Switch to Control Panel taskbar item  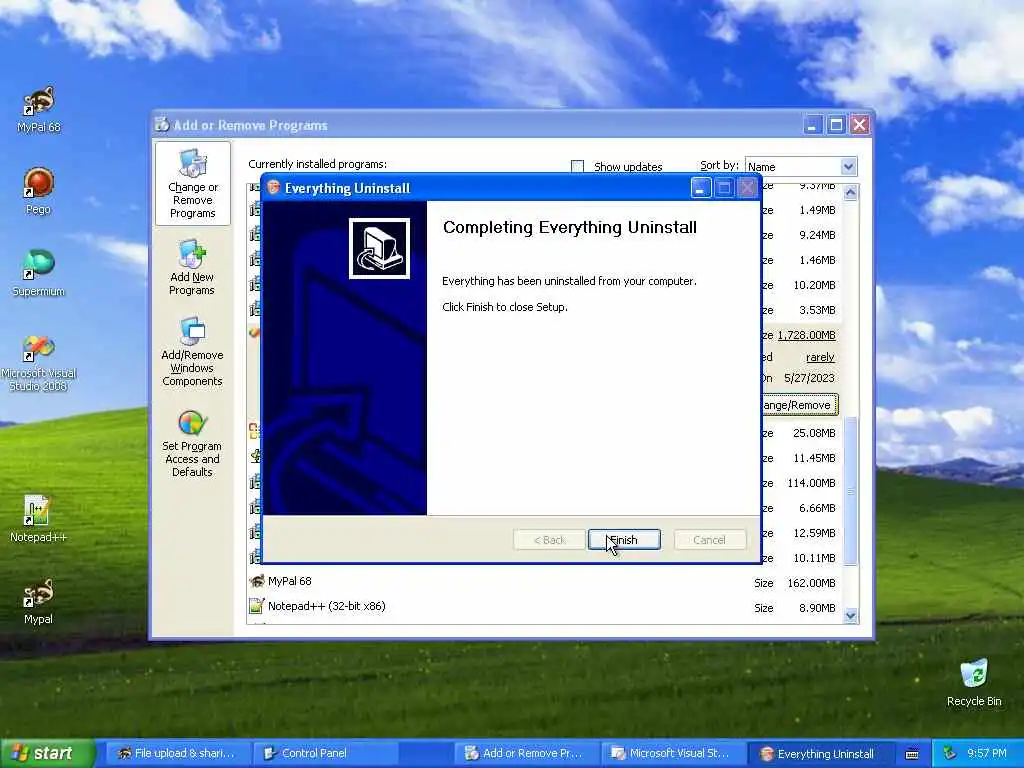[x=325, y=754]
